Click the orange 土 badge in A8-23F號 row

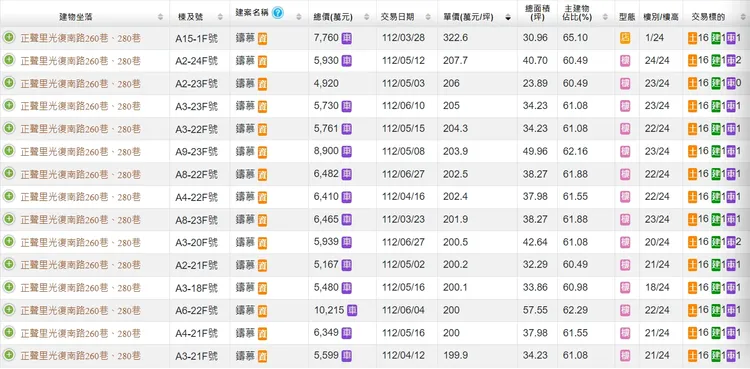pos(693,220)
